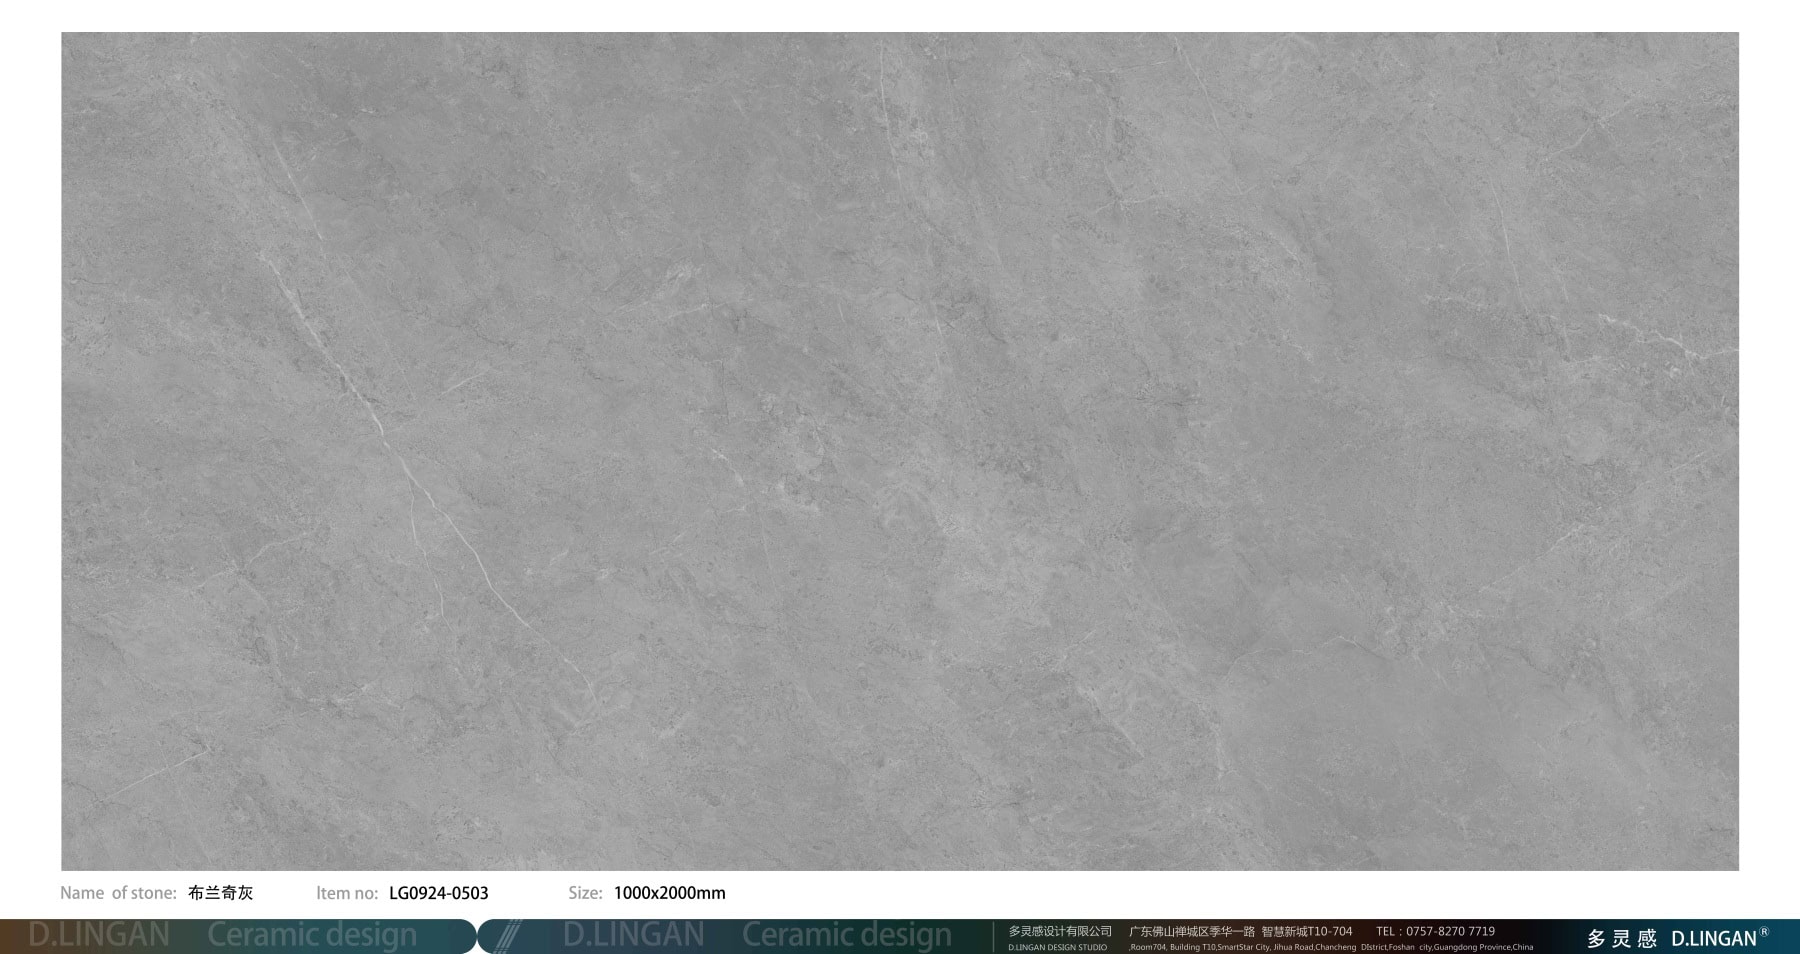Click the diagonal stripes icon in banner

pos(510,936)
